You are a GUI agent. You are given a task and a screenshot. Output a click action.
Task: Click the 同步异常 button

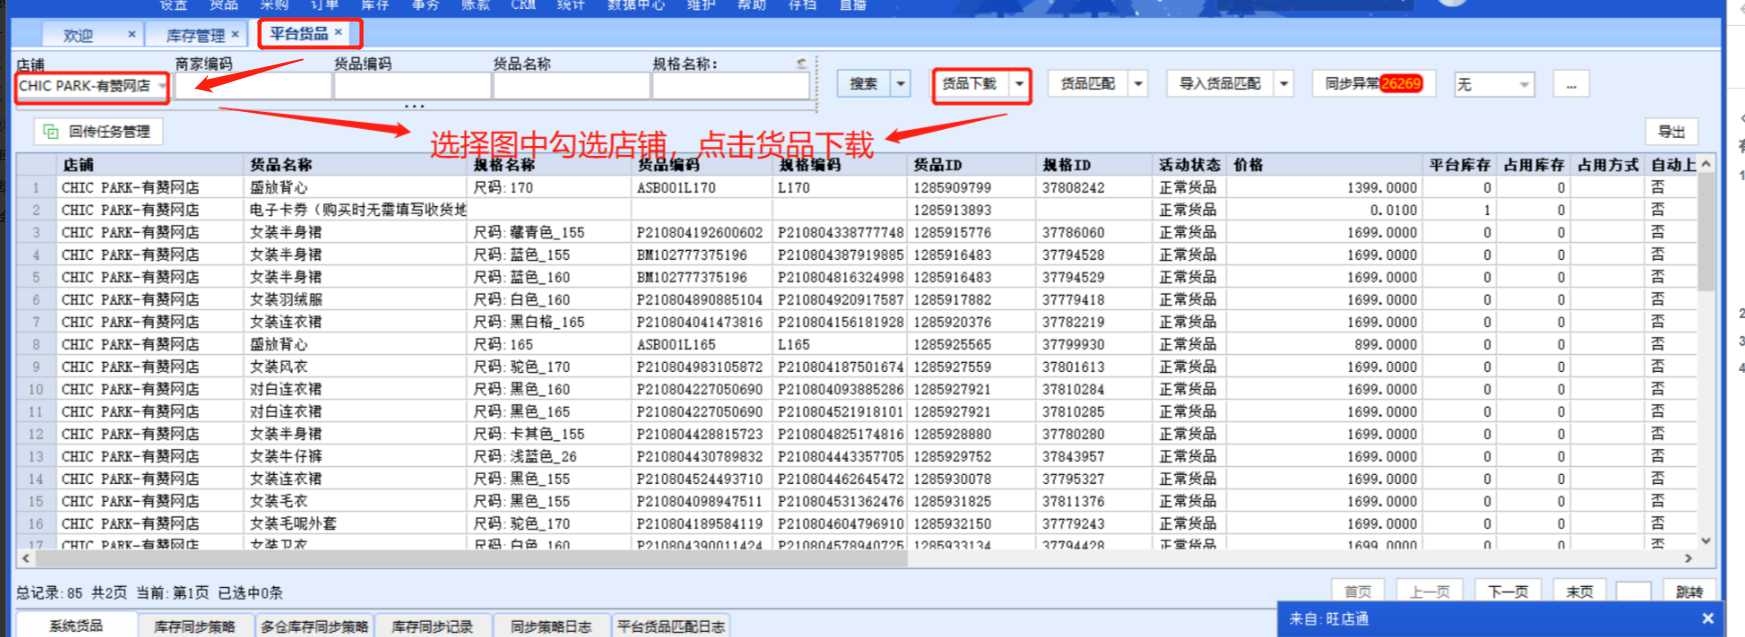pyautogui.click(x=1373, y=84)
